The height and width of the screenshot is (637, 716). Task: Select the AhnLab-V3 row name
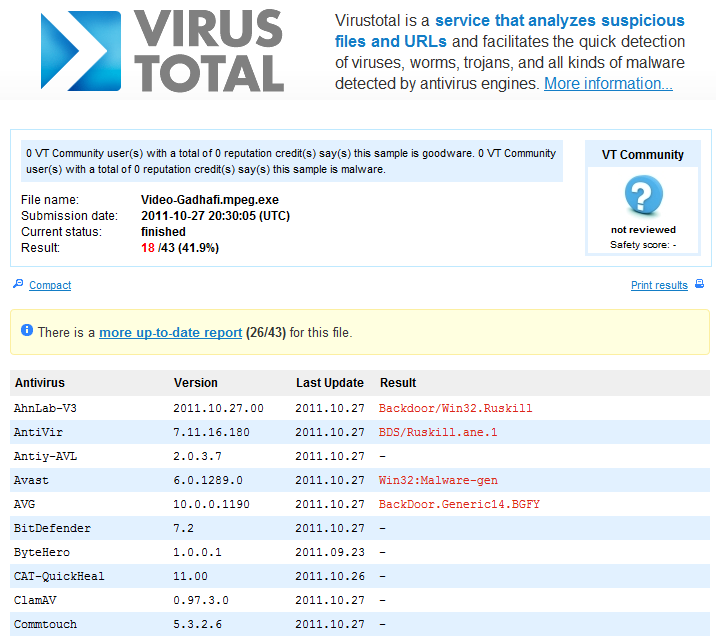(x=45, y=408)
